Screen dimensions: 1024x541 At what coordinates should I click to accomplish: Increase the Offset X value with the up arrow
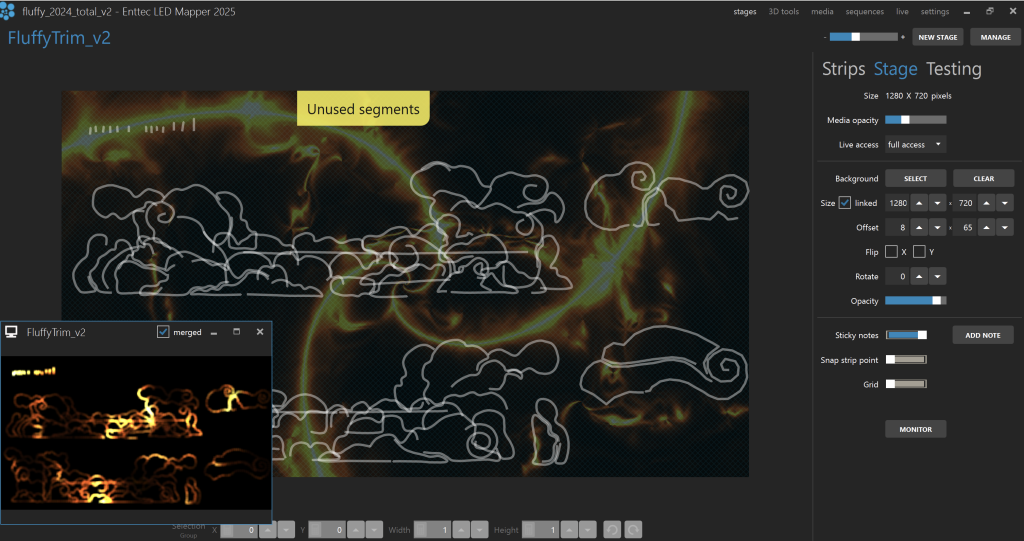pos(919,228)
